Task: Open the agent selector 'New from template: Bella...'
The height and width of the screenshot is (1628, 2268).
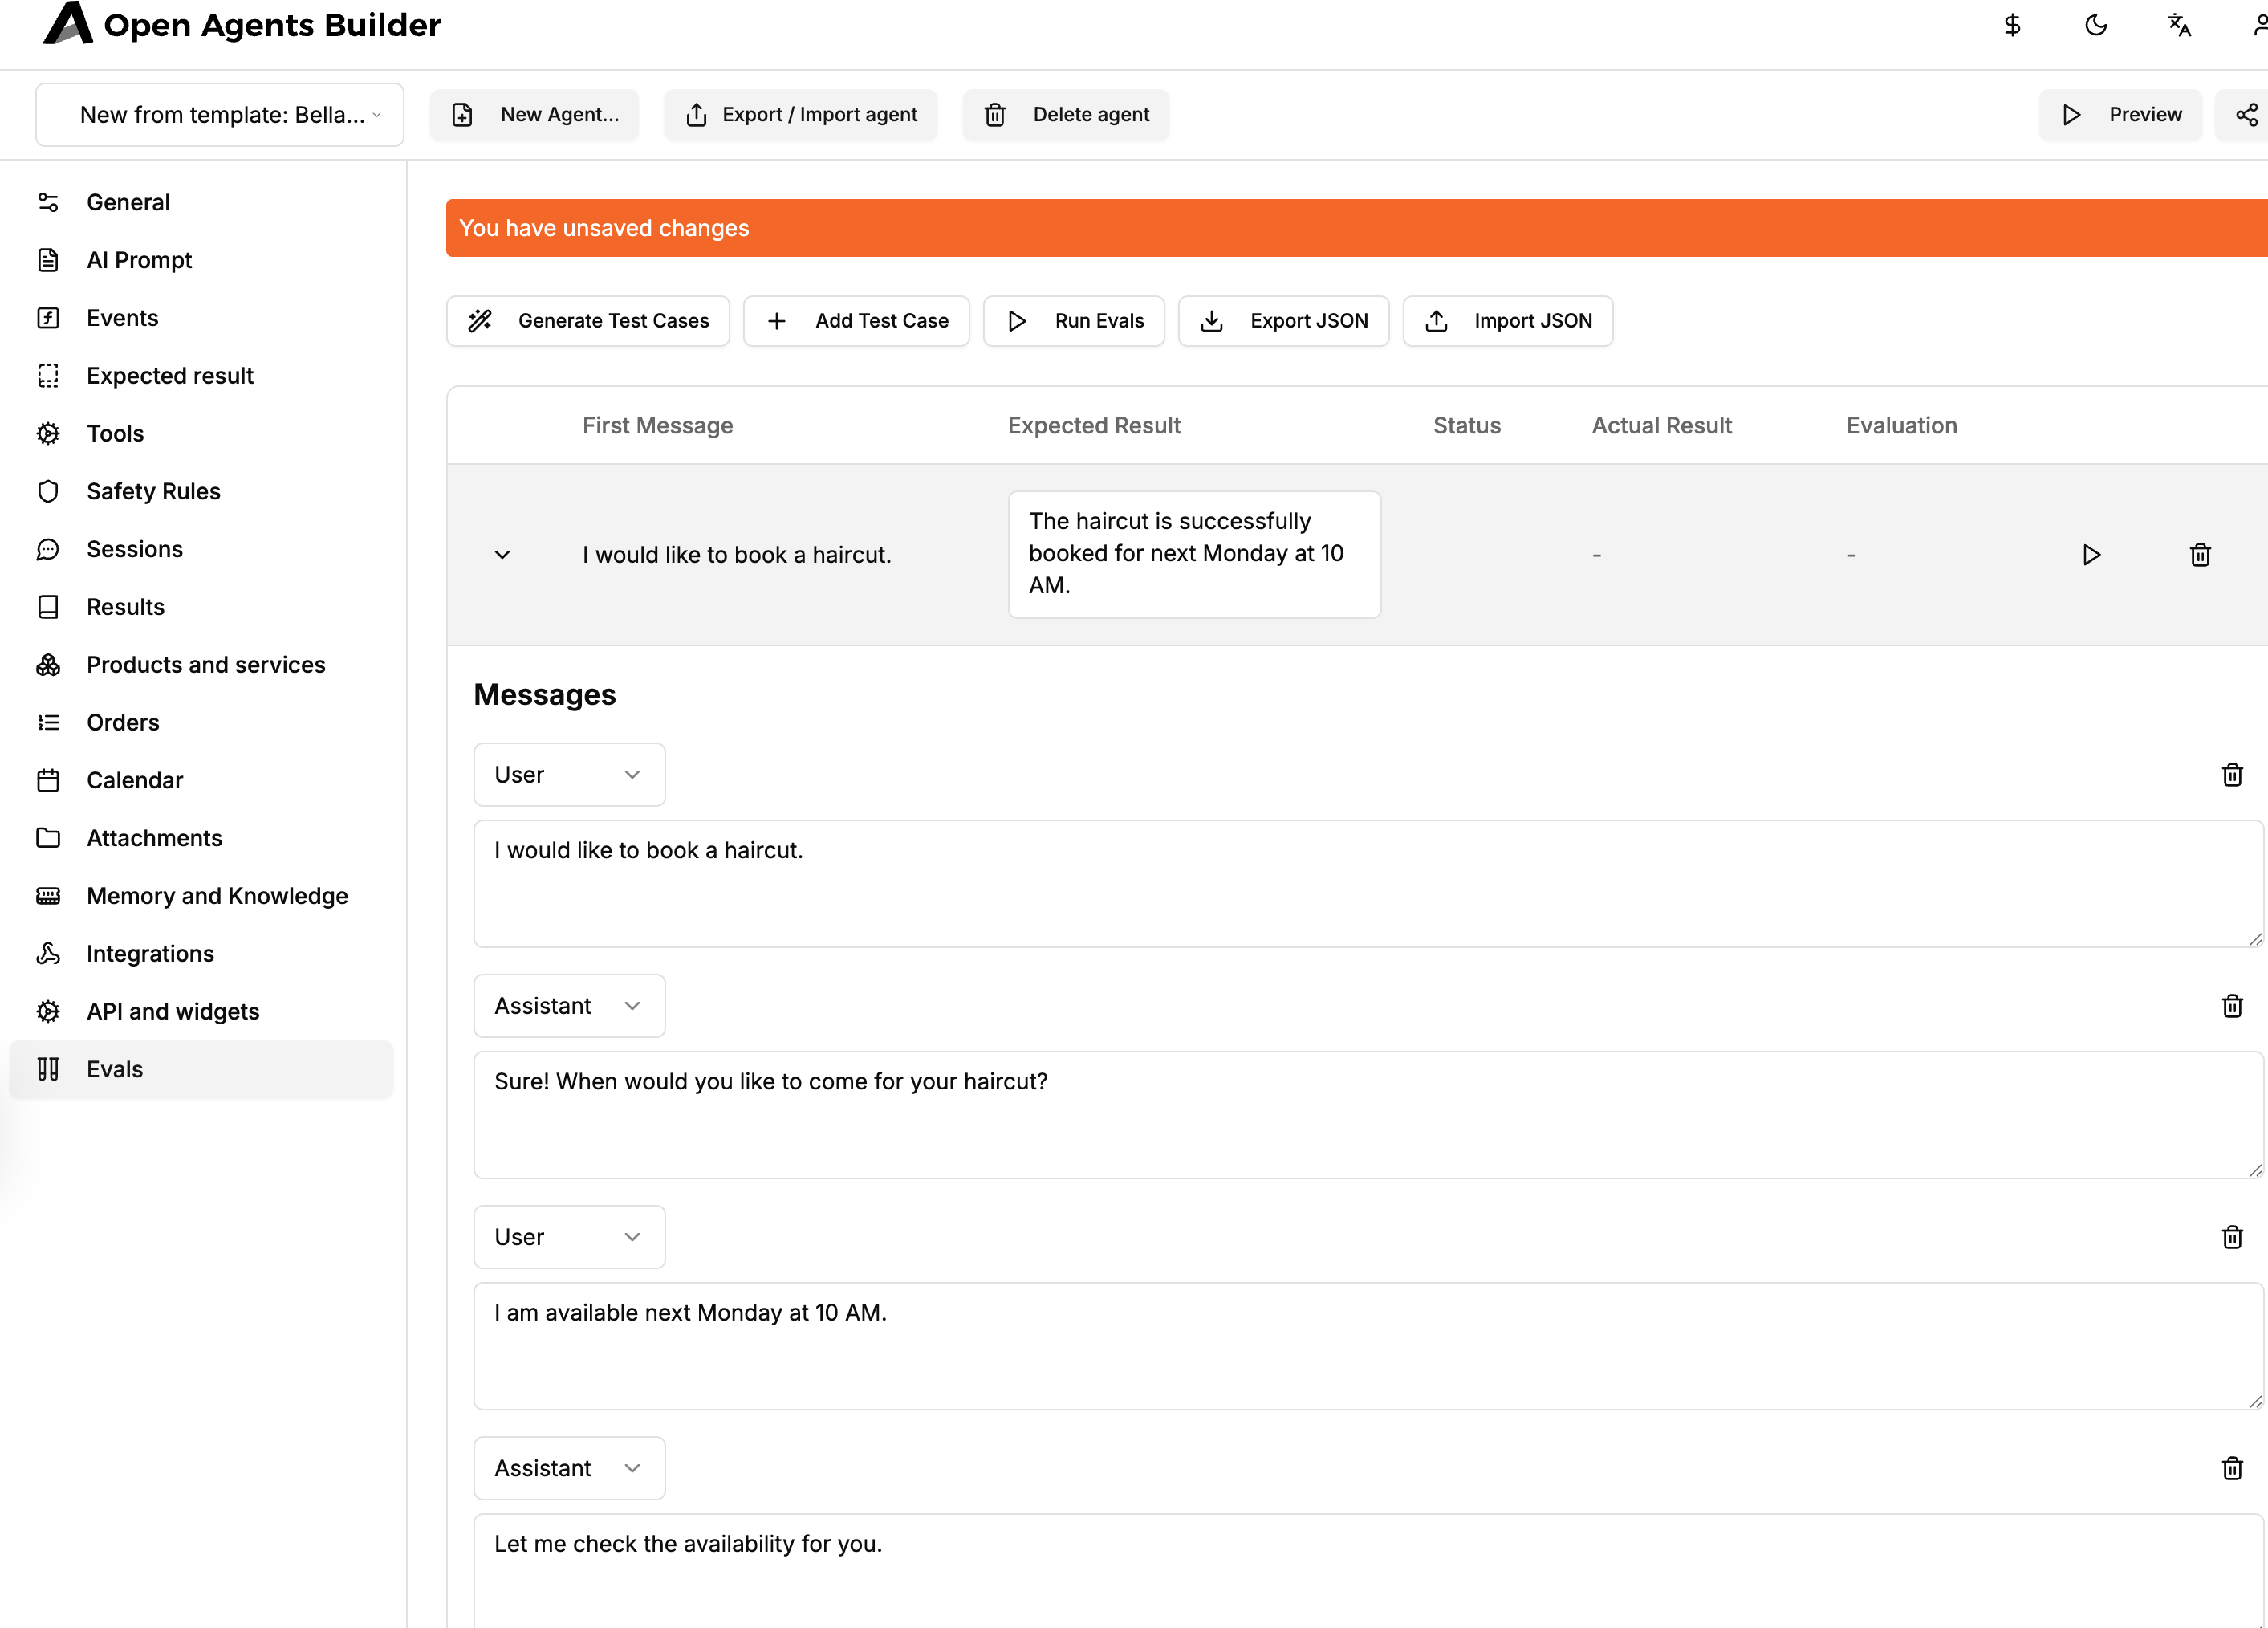Action: tap(220, 115)
